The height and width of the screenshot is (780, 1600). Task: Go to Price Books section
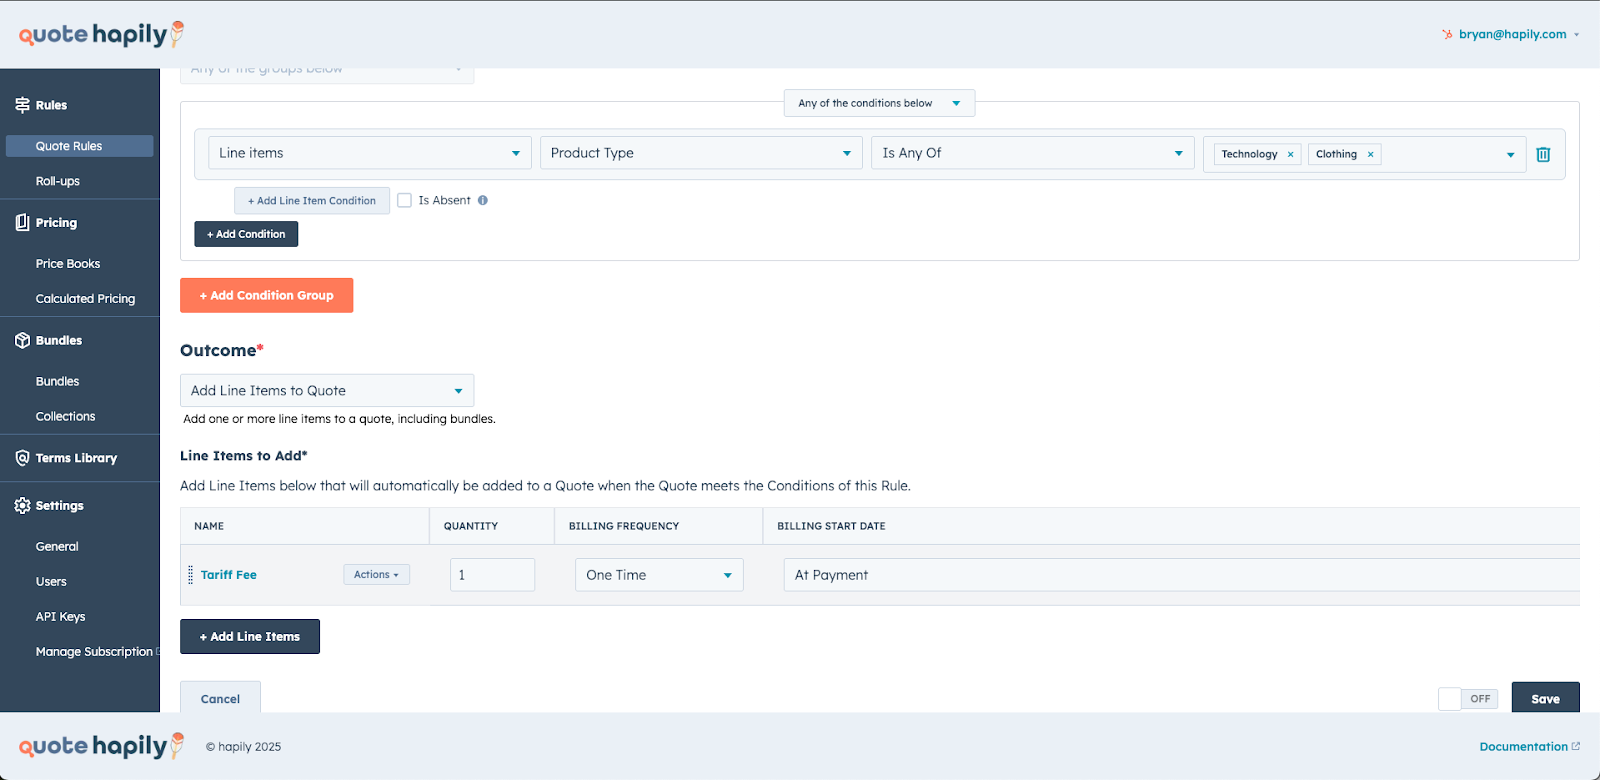[x=68, y=264]
